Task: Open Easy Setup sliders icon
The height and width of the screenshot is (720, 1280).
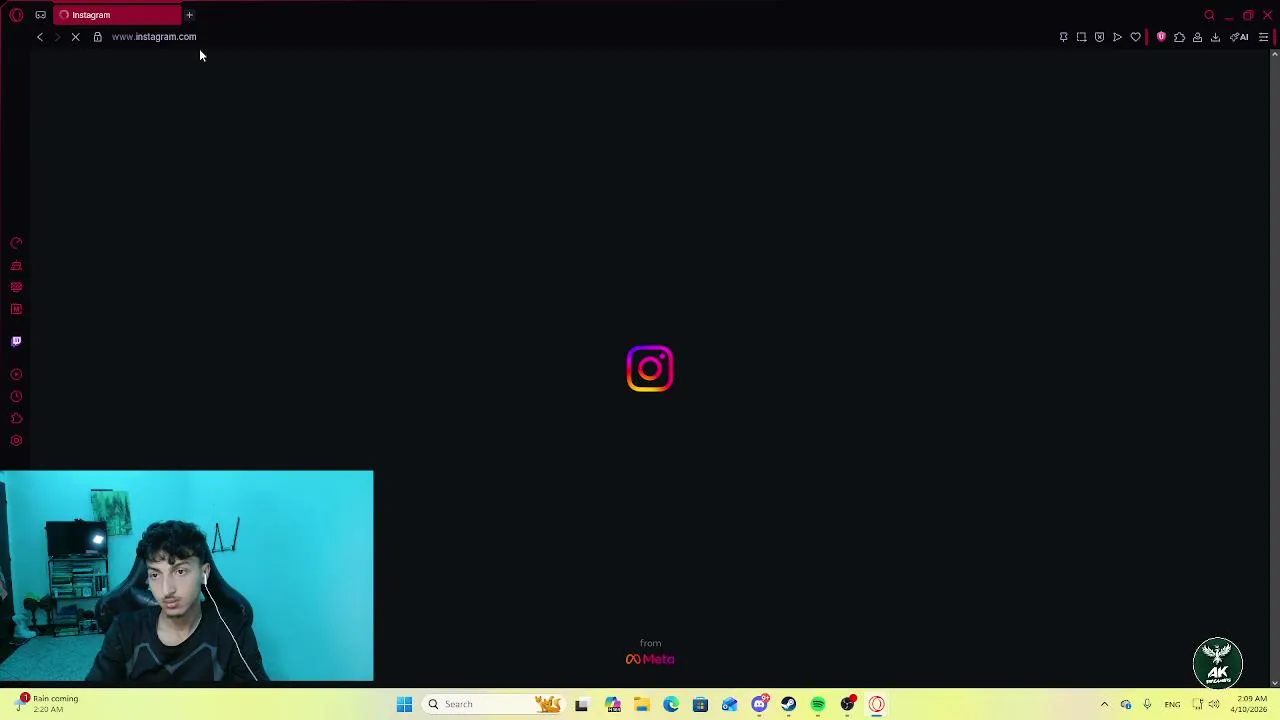Action: [x=1263, y=37]
